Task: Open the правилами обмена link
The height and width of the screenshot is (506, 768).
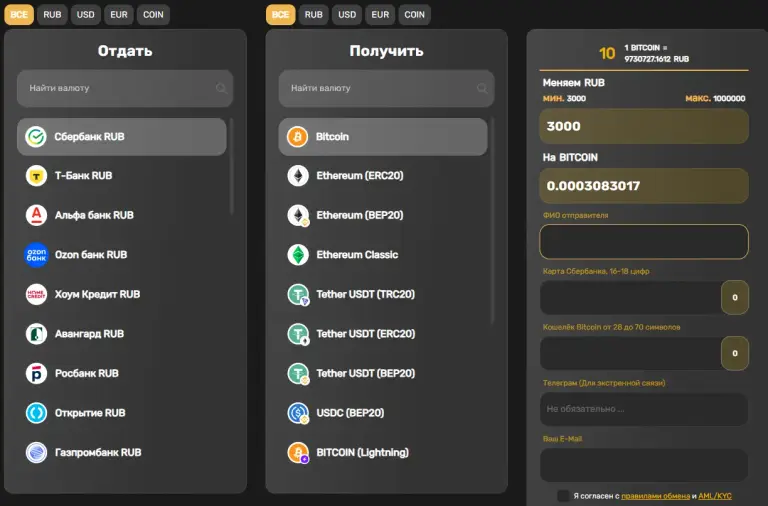Action: [655, 496]
